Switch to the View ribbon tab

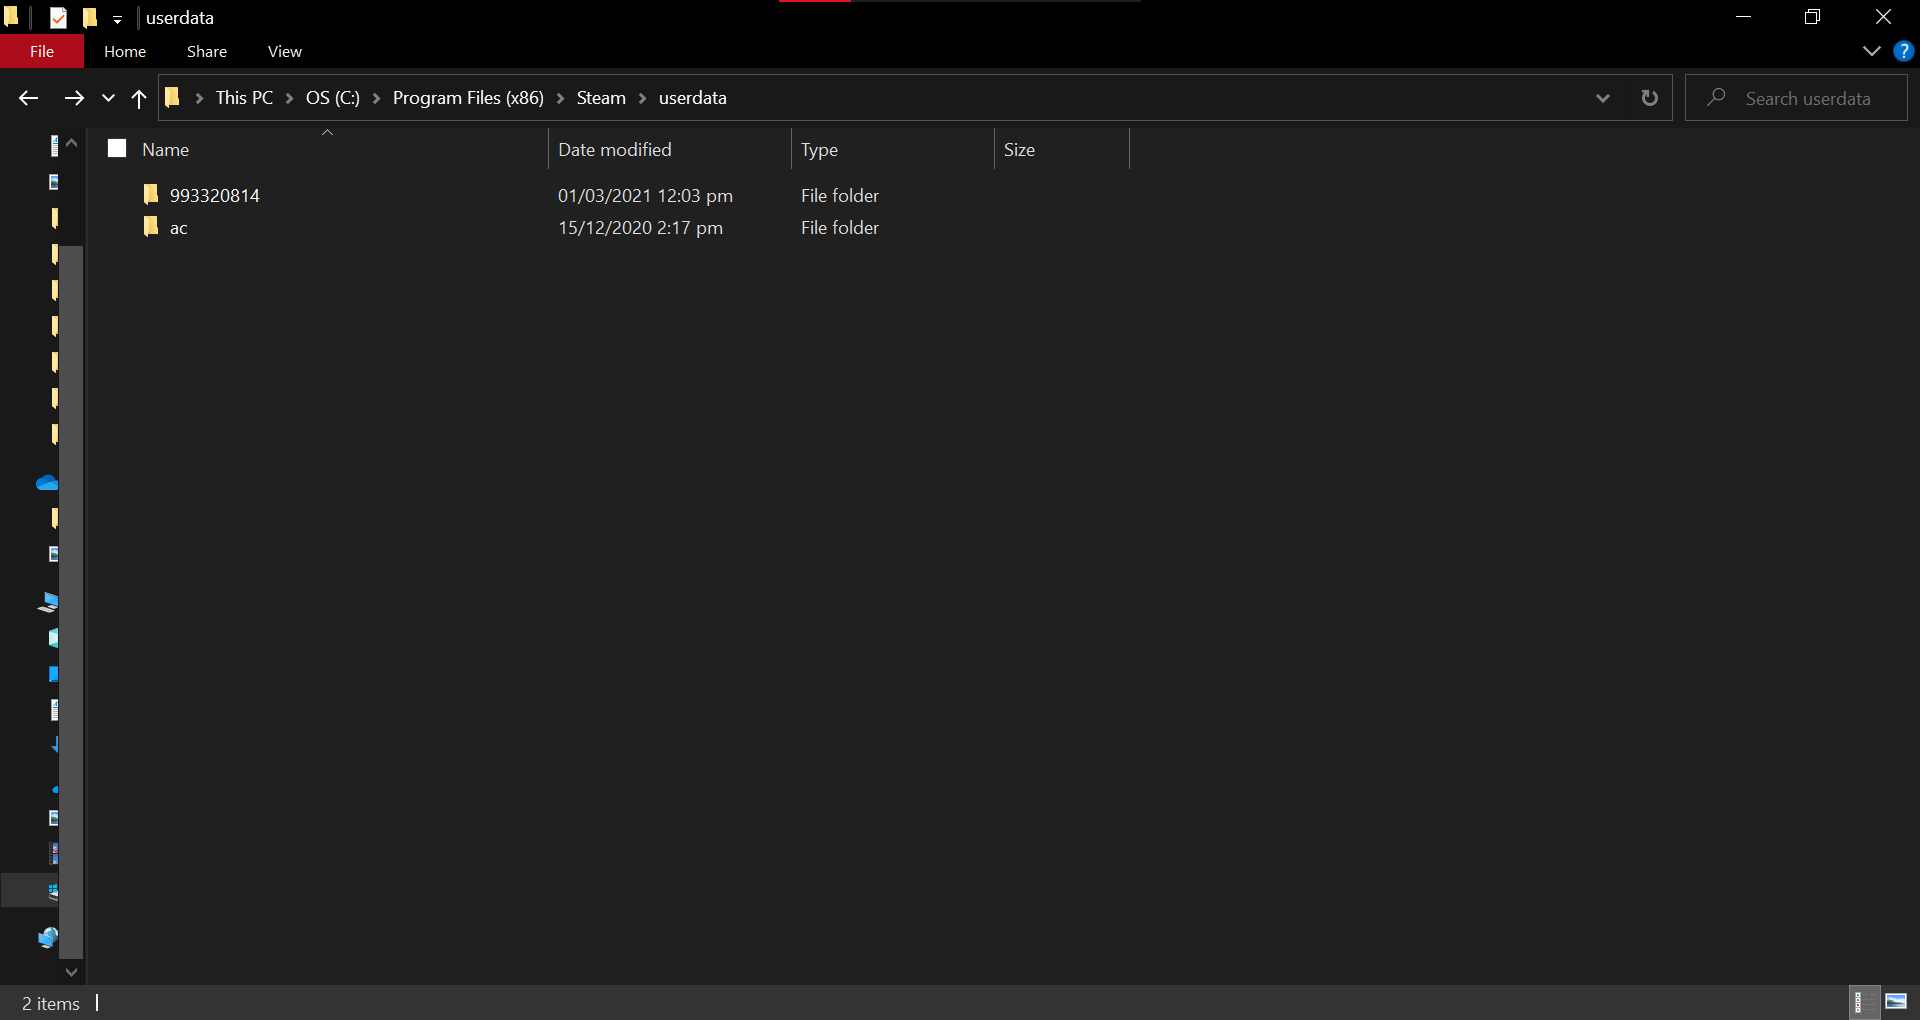tap(284, 51)
